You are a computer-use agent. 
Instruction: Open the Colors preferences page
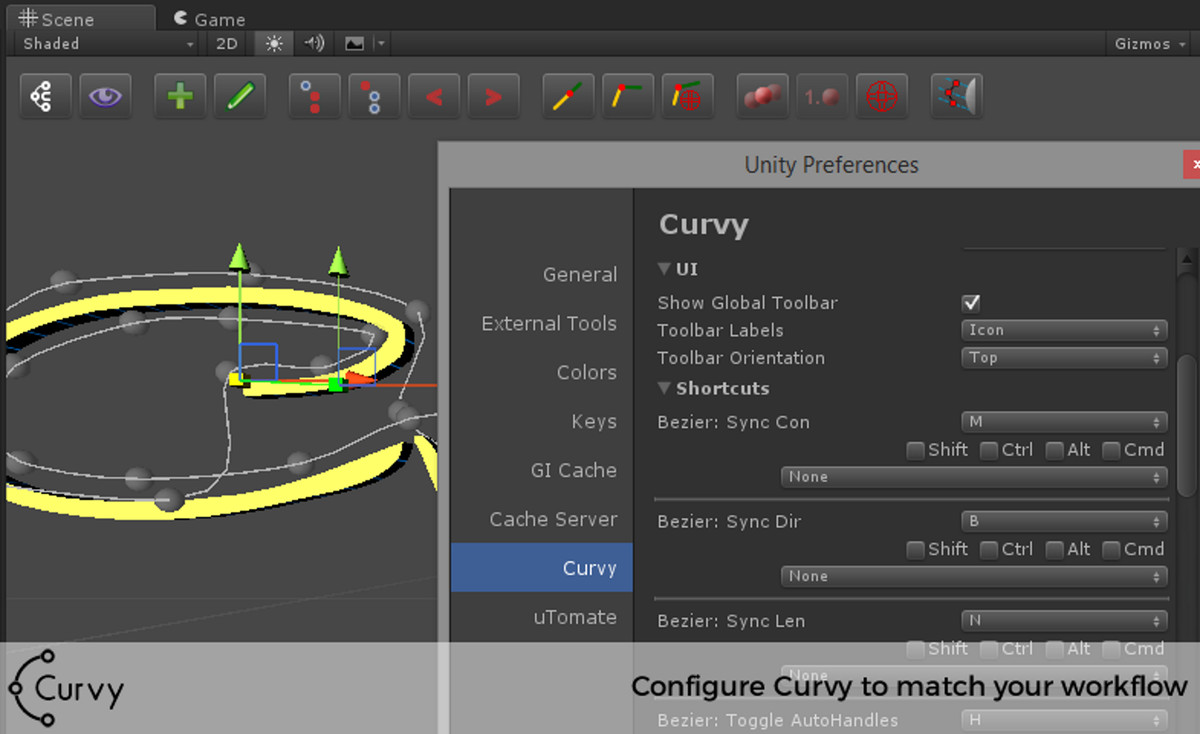586,372
